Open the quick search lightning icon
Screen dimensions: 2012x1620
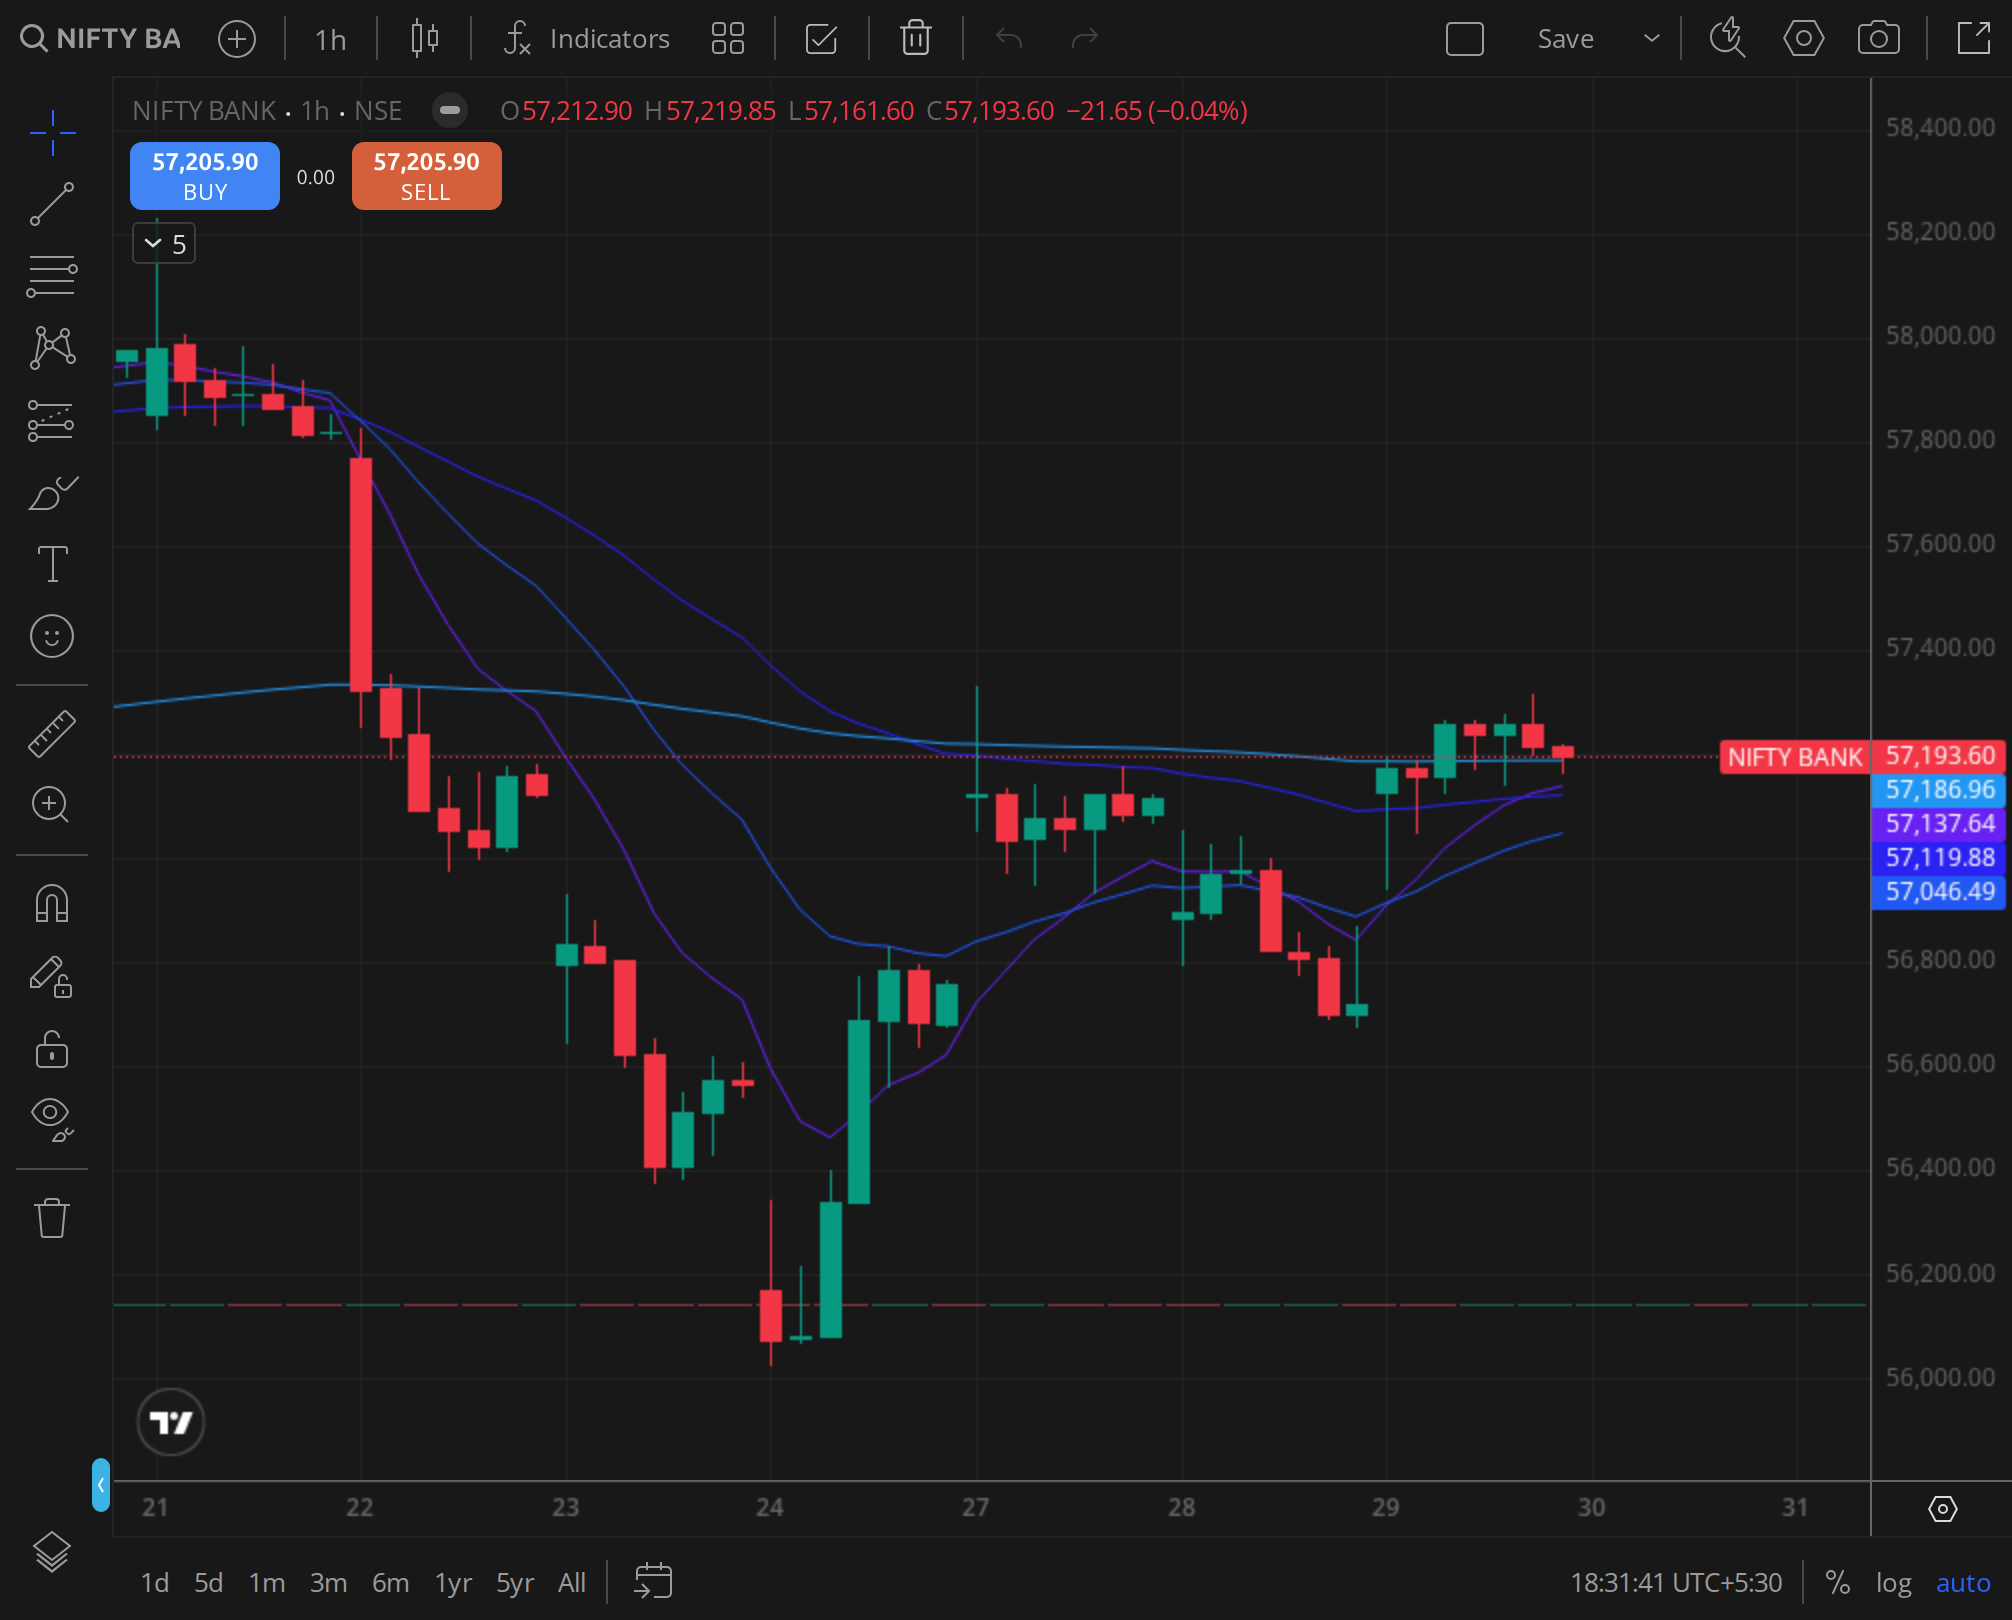coord(1727,39)
